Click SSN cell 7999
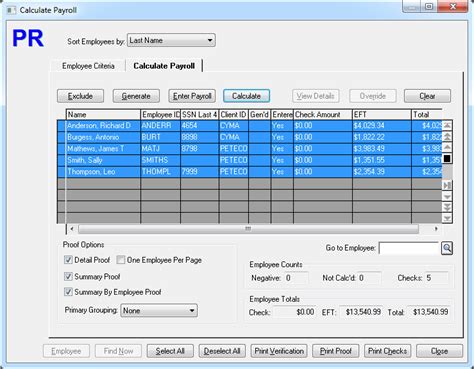474x369 pixels. coord(200,172)
